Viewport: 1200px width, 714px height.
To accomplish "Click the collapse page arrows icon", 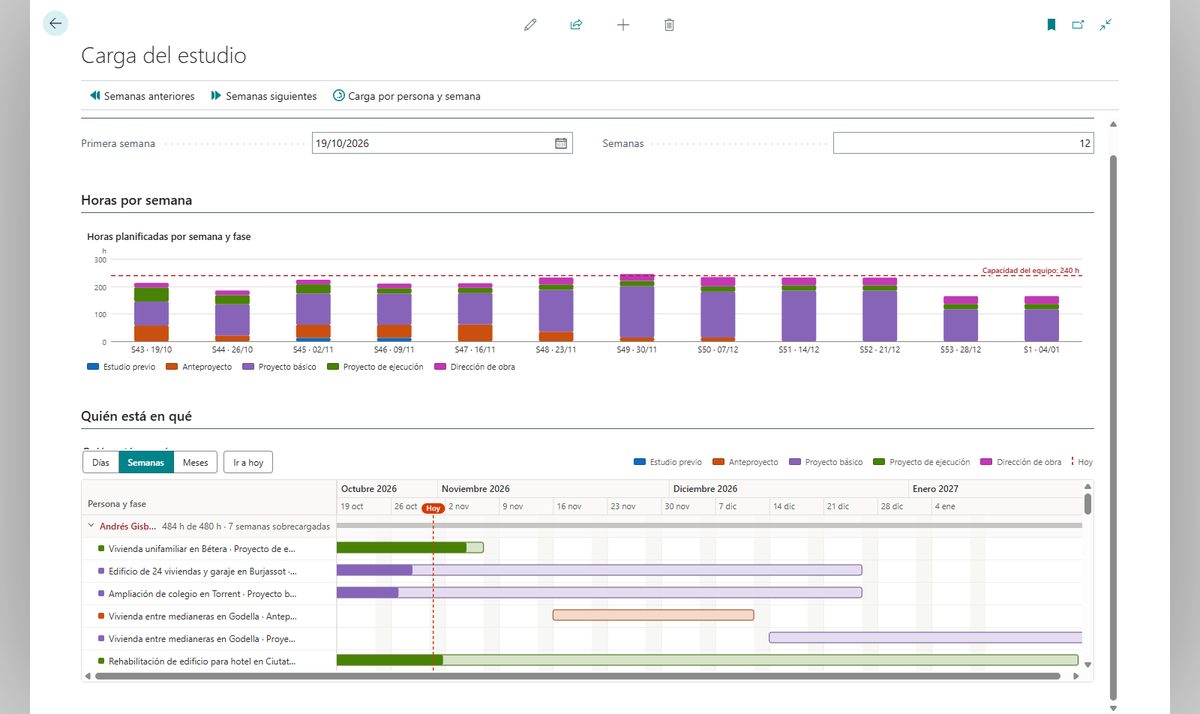I will tap(1105, 25).
